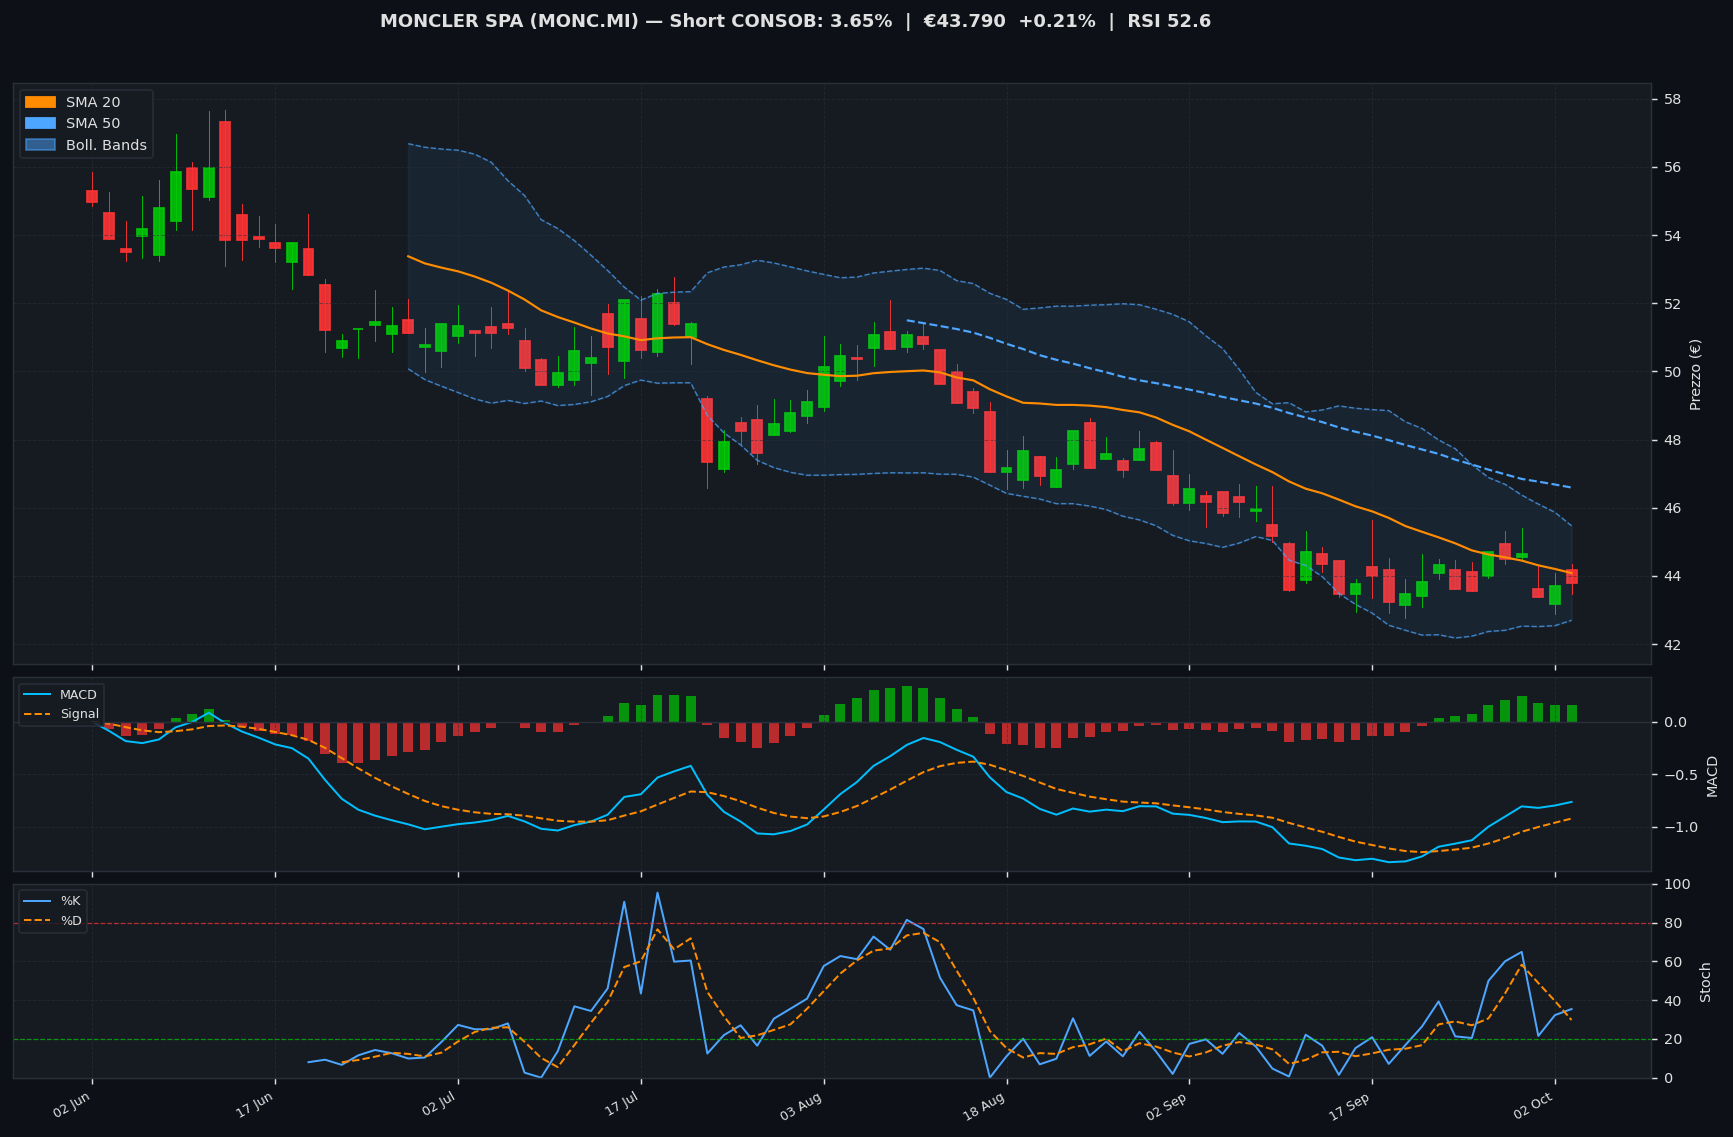The image size is (1733, 1137).
Task: Click the 54 price axis value
Action: [x=1672, y=236]
